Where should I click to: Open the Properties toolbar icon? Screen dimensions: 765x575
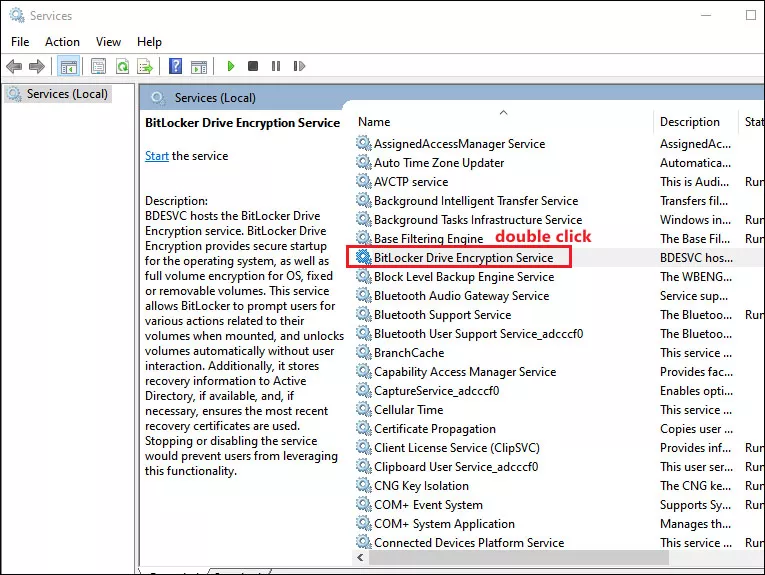click(99, 66)
